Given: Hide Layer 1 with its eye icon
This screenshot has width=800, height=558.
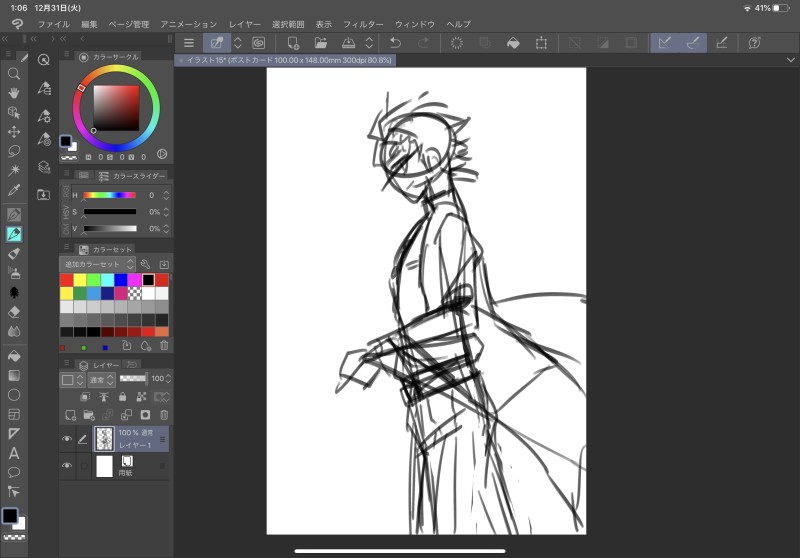Looking at the screenshot, I should [67, 439].
